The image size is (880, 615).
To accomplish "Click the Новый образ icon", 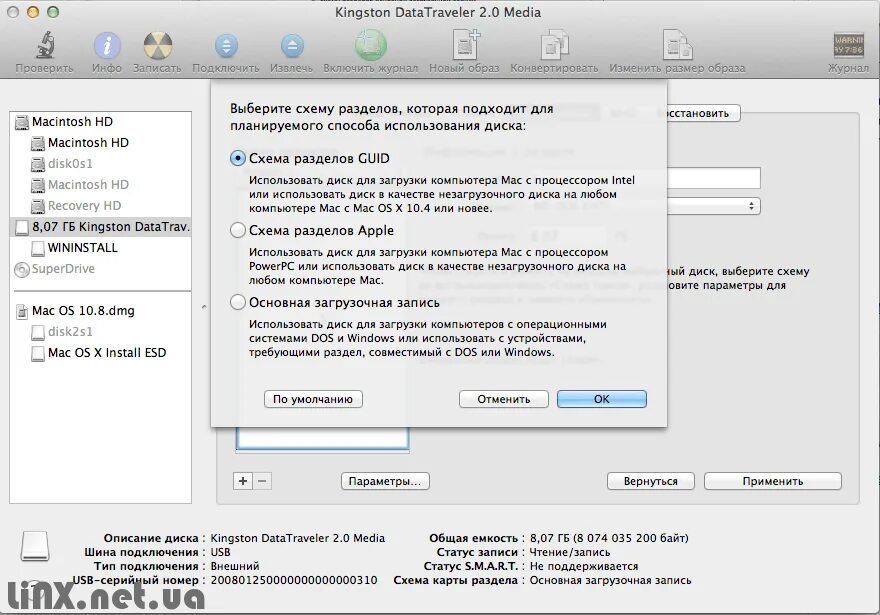I will pyautogui.click(x=466, y=45).
